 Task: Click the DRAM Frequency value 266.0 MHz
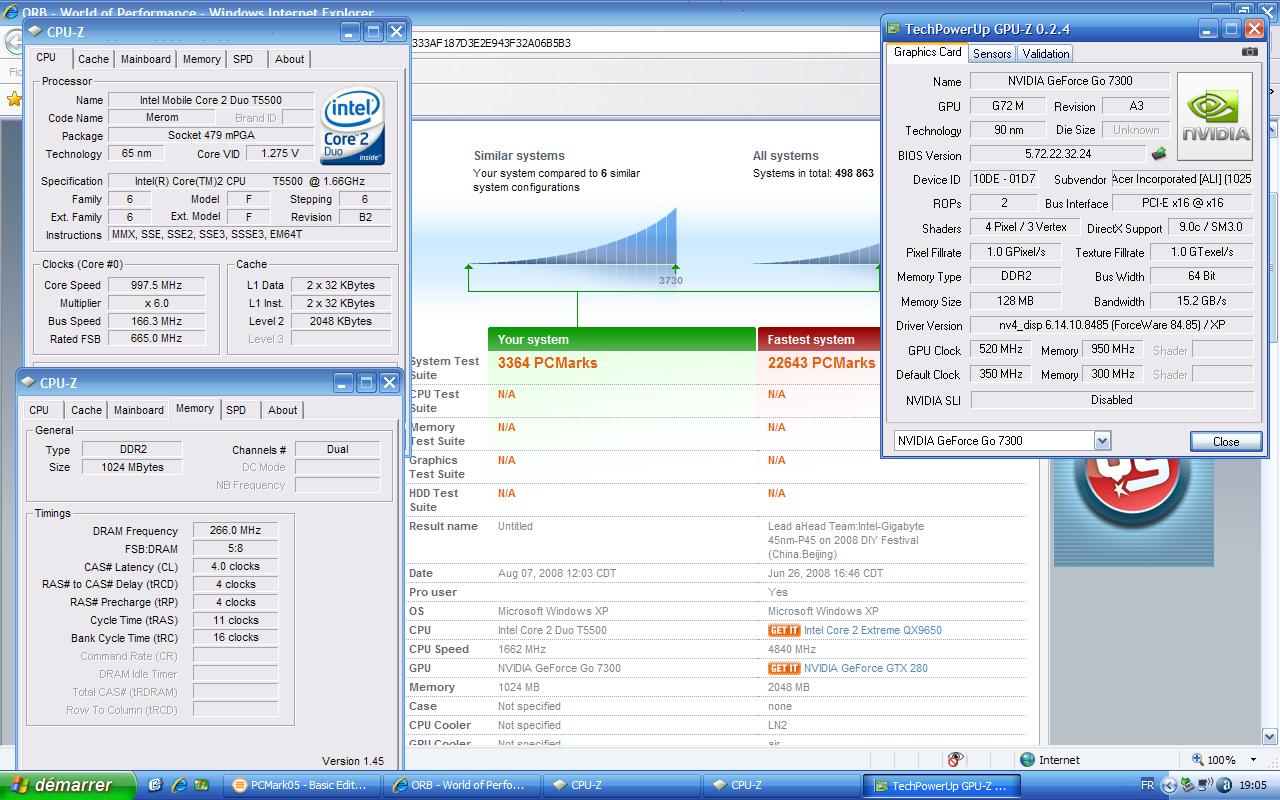pos(235,531)
